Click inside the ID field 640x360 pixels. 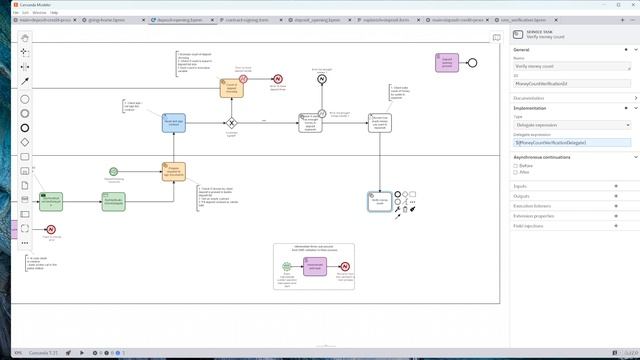click(x=572, y=84)
